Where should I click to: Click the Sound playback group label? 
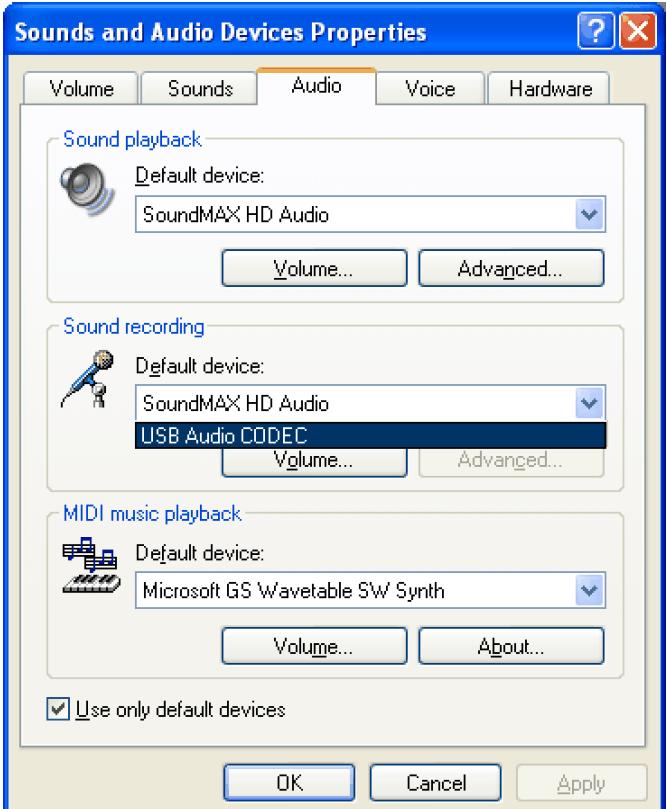click(x=132, y=139)
